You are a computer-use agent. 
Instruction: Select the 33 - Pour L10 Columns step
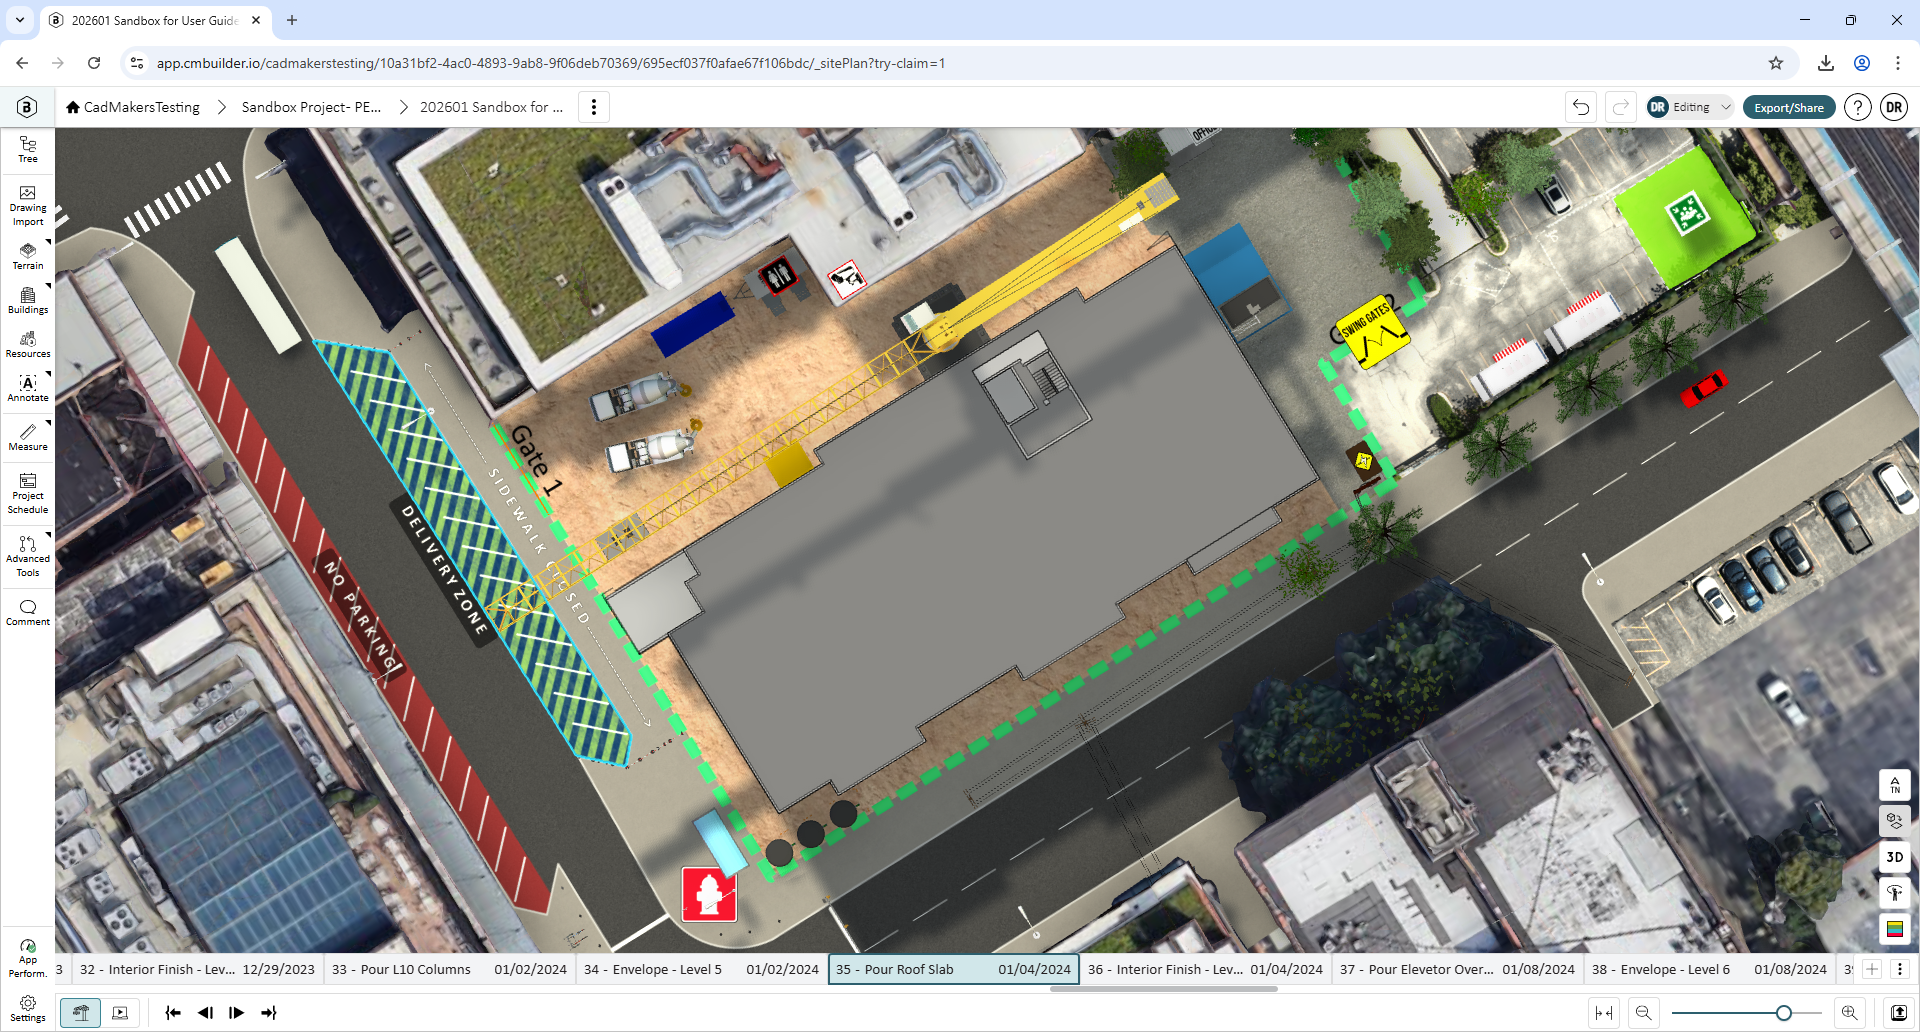tap(449, 969)
